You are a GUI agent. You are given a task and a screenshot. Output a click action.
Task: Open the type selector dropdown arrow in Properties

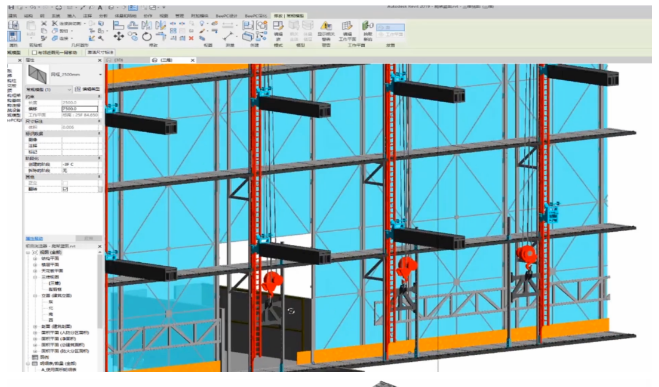100,75
